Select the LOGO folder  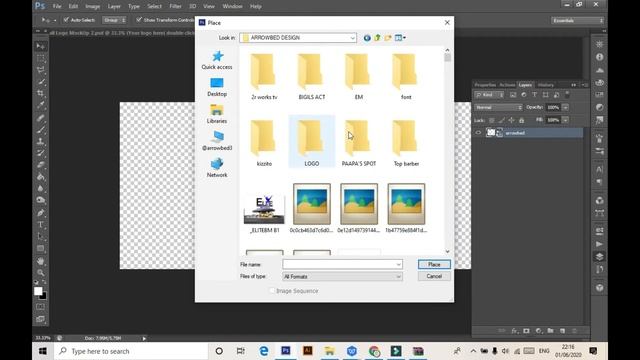[x=311, y=142]
